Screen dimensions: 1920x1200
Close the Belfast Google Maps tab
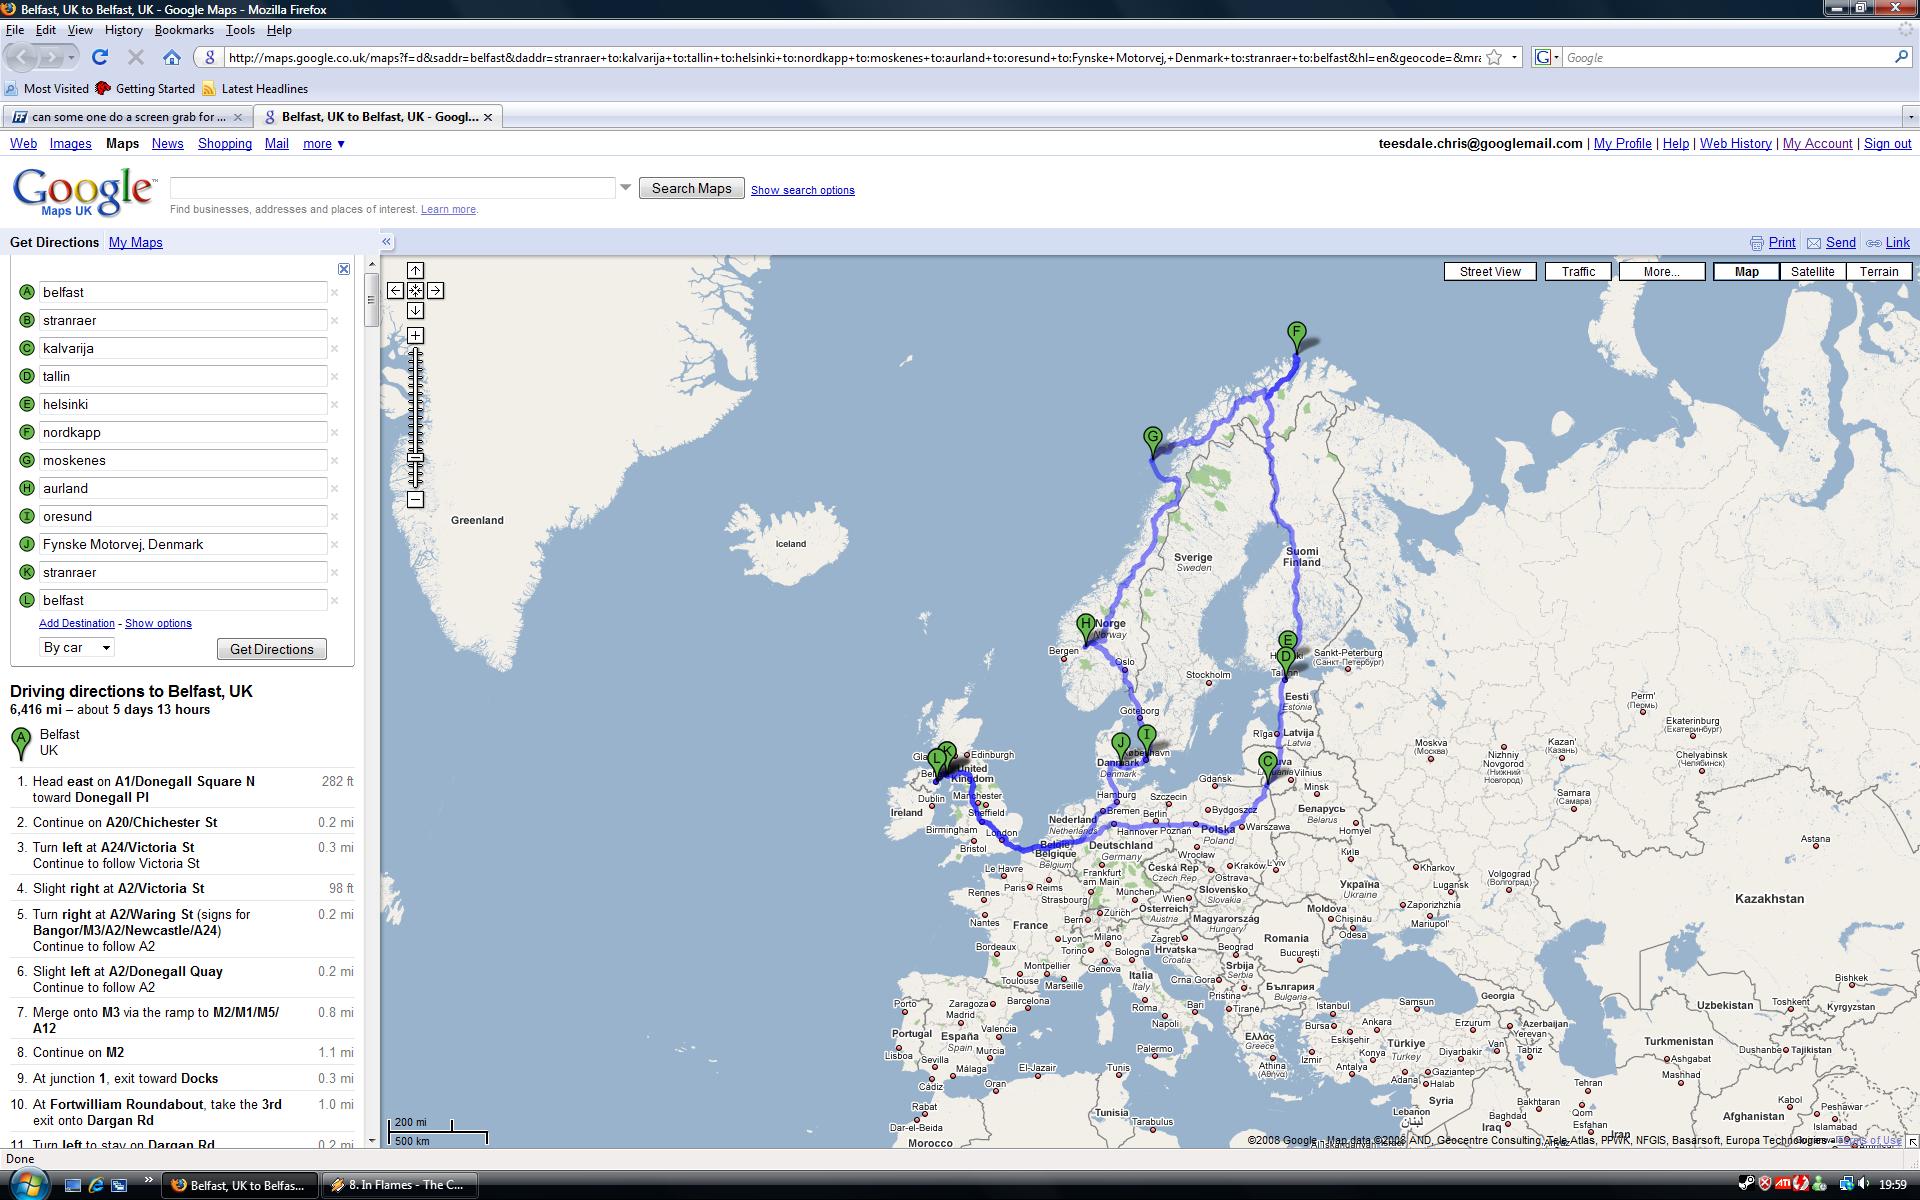click(x=488, y=117)
